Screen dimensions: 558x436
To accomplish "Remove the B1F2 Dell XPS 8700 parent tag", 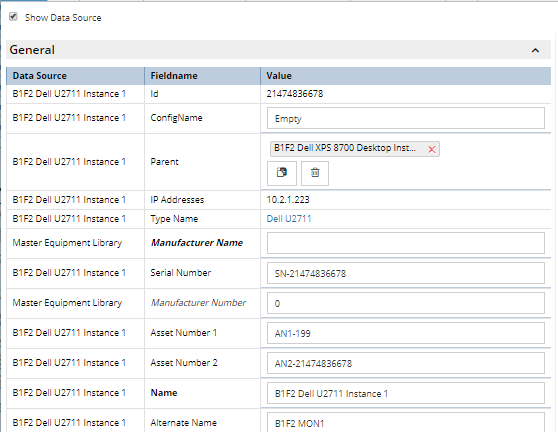I will click(432, 149).
